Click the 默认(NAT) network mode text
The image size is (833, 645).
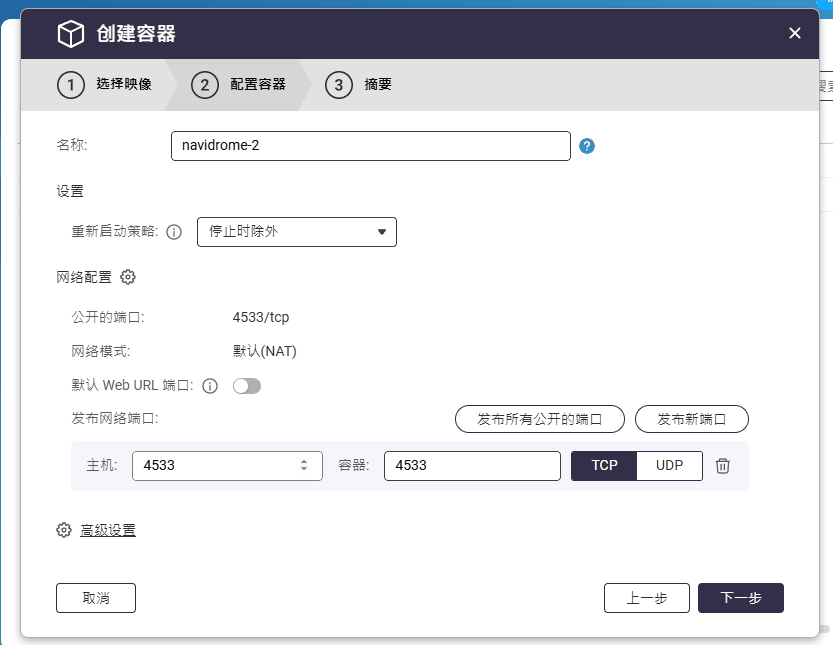point(265,351)
